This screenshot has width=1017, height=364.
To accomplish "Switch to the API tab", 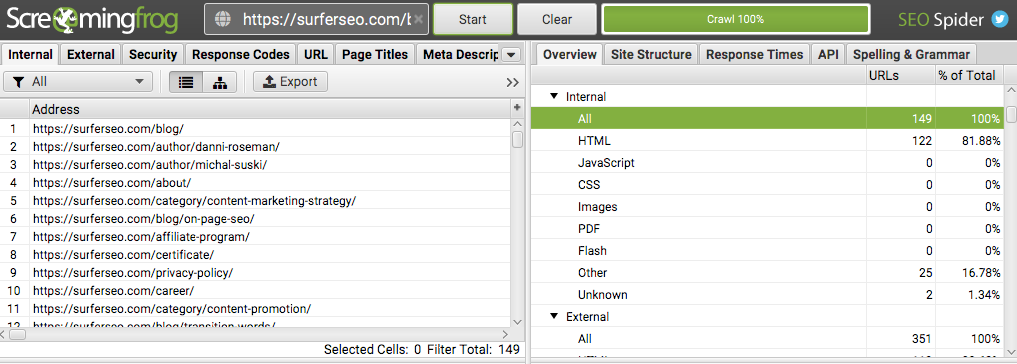I will pos(828,55).
